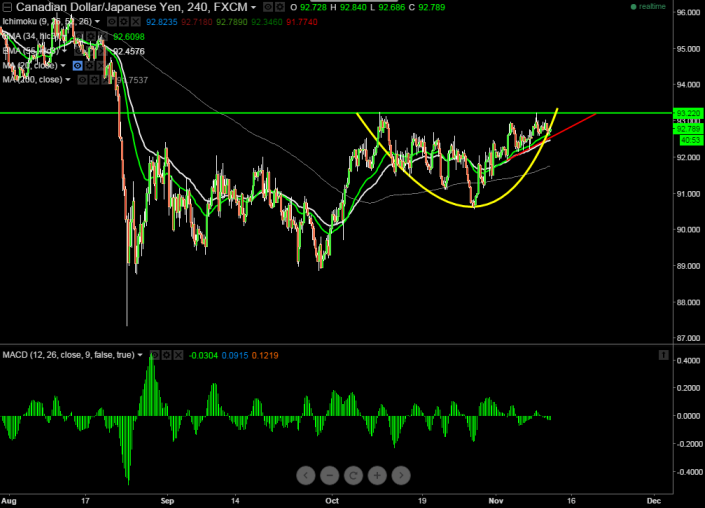Click the high price value 92.840
Screen dimensions: 705x508
(353, 8)
